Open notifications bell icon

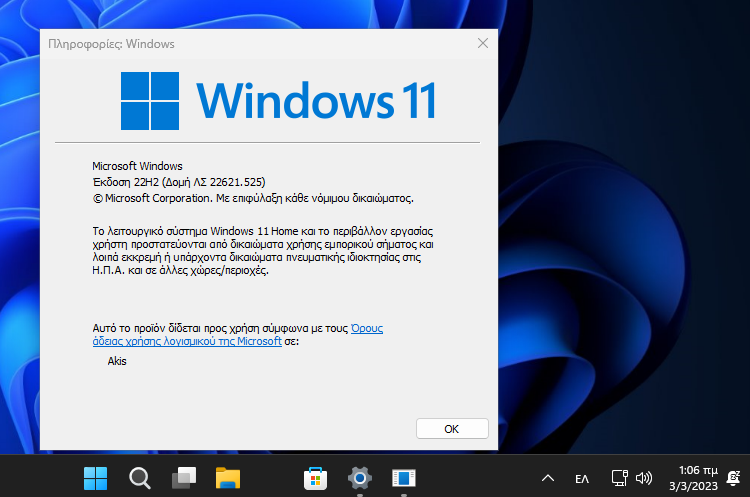pyautogui.click(x=733, y=477)
